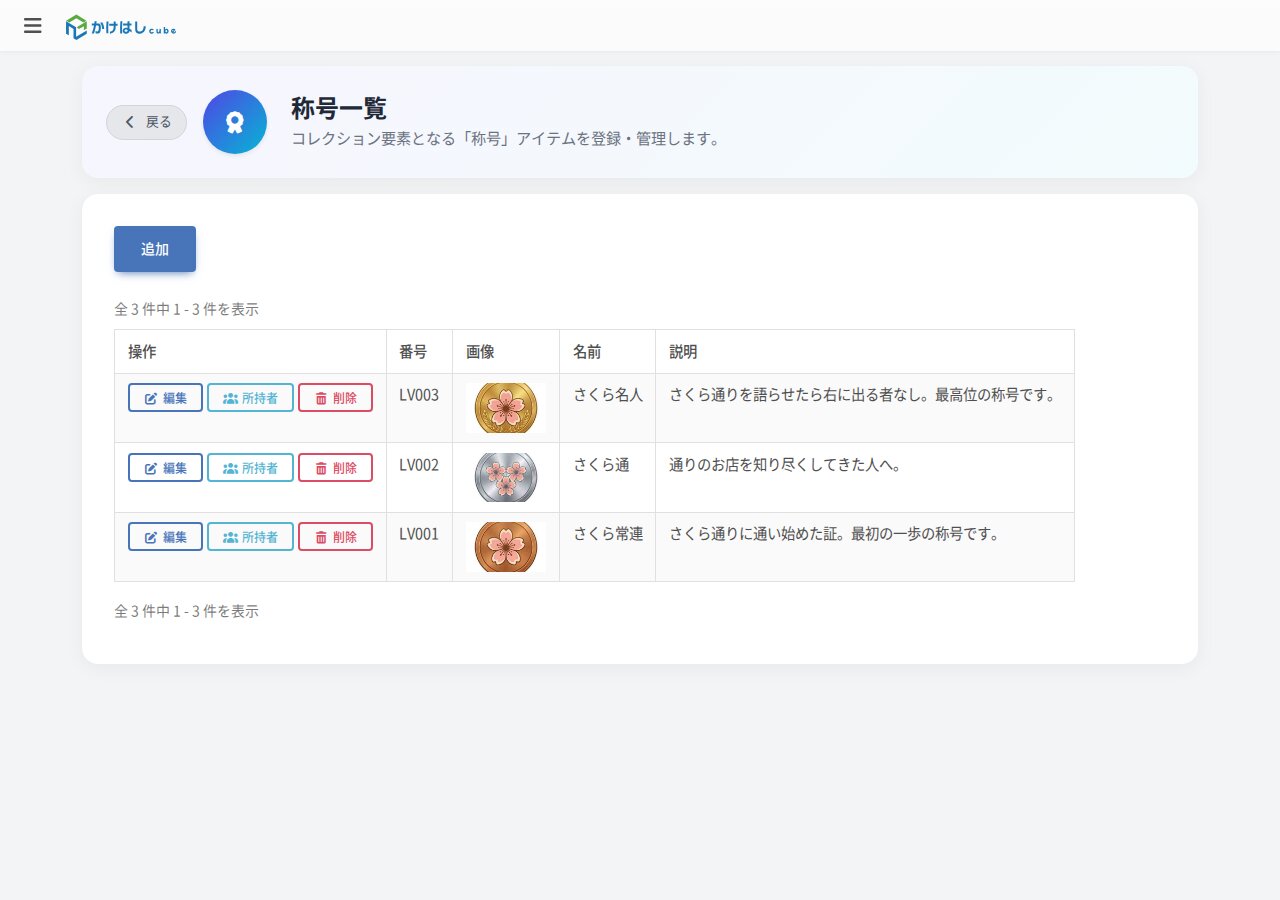Show holders of LV003 さくら名人
Viewport: 1280px width, 900px height.
[250, 398]
